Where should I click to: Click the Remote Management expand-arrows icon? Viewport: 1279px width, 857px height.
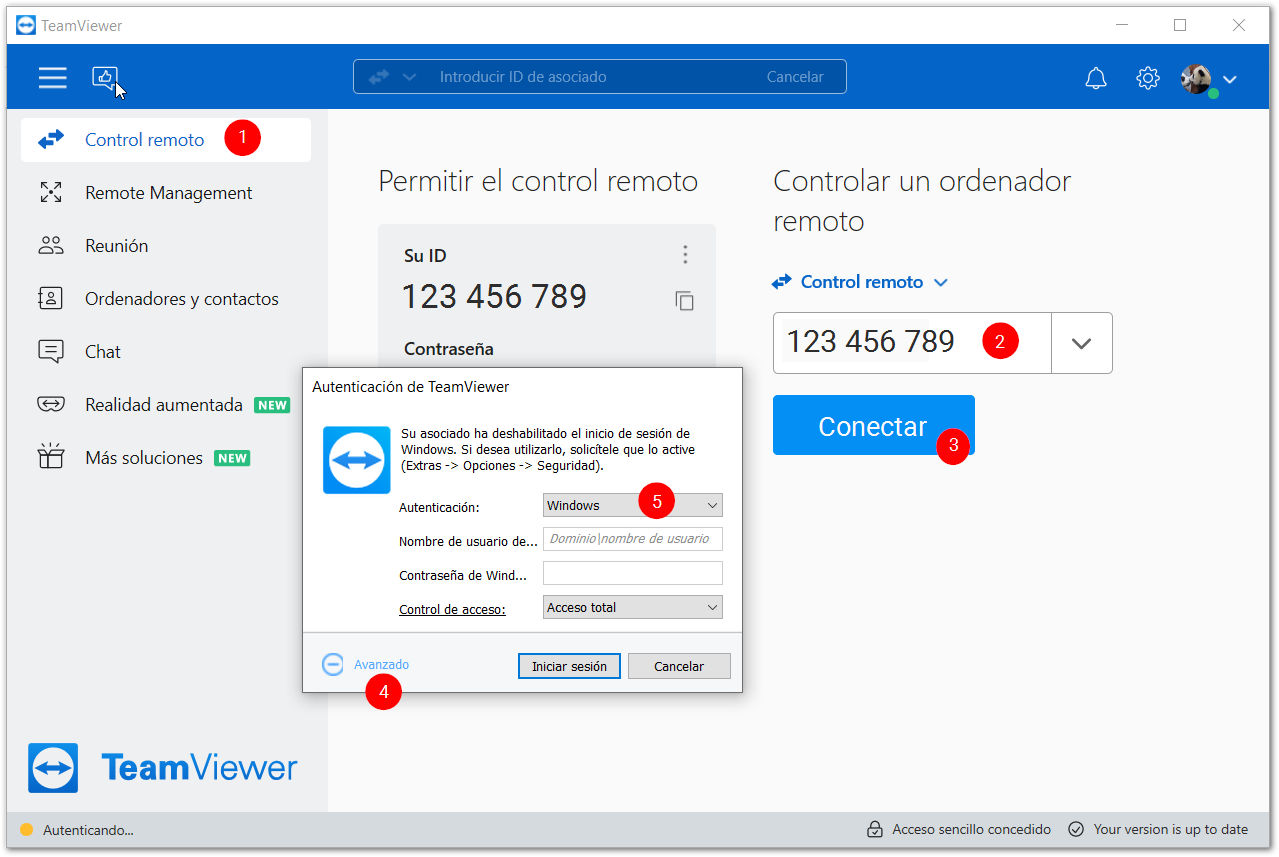click(x=51, y=193)
